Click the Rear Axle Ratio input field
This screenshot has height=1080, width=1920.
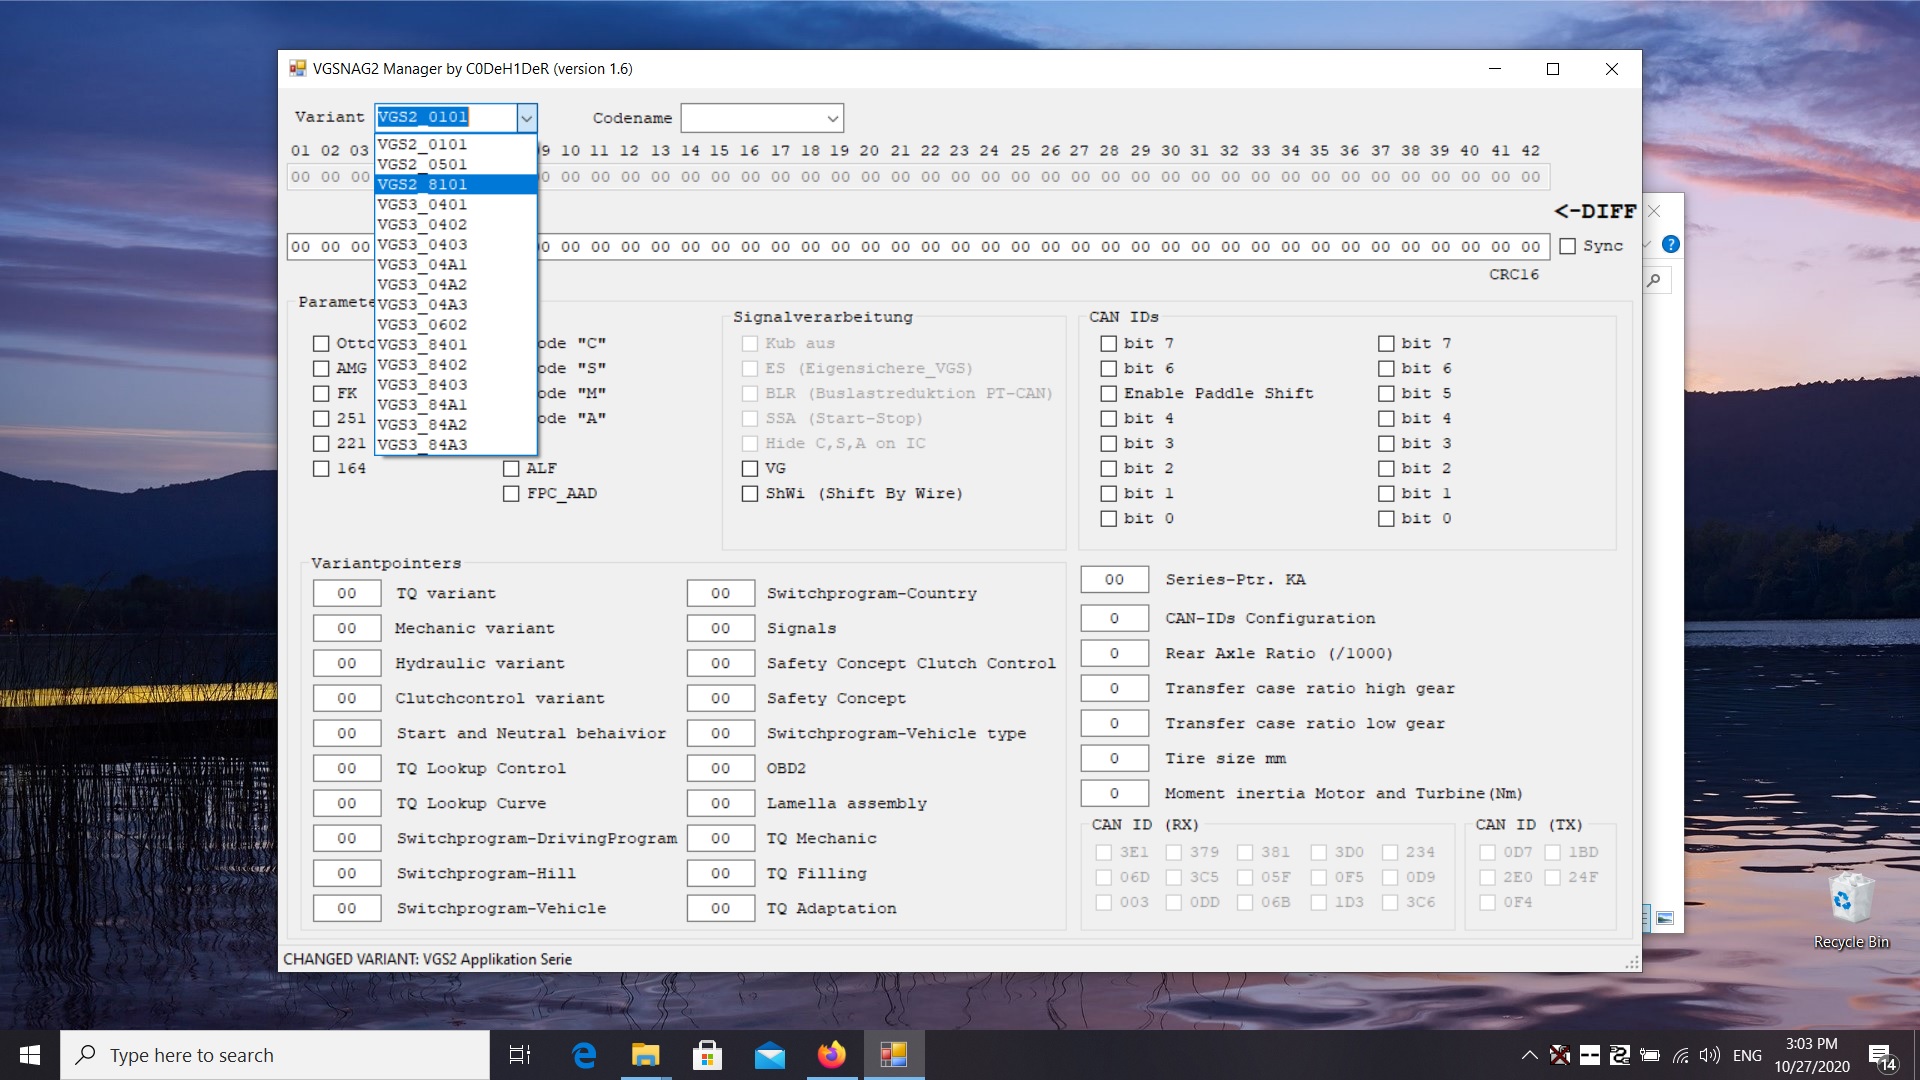point(1114,654)
